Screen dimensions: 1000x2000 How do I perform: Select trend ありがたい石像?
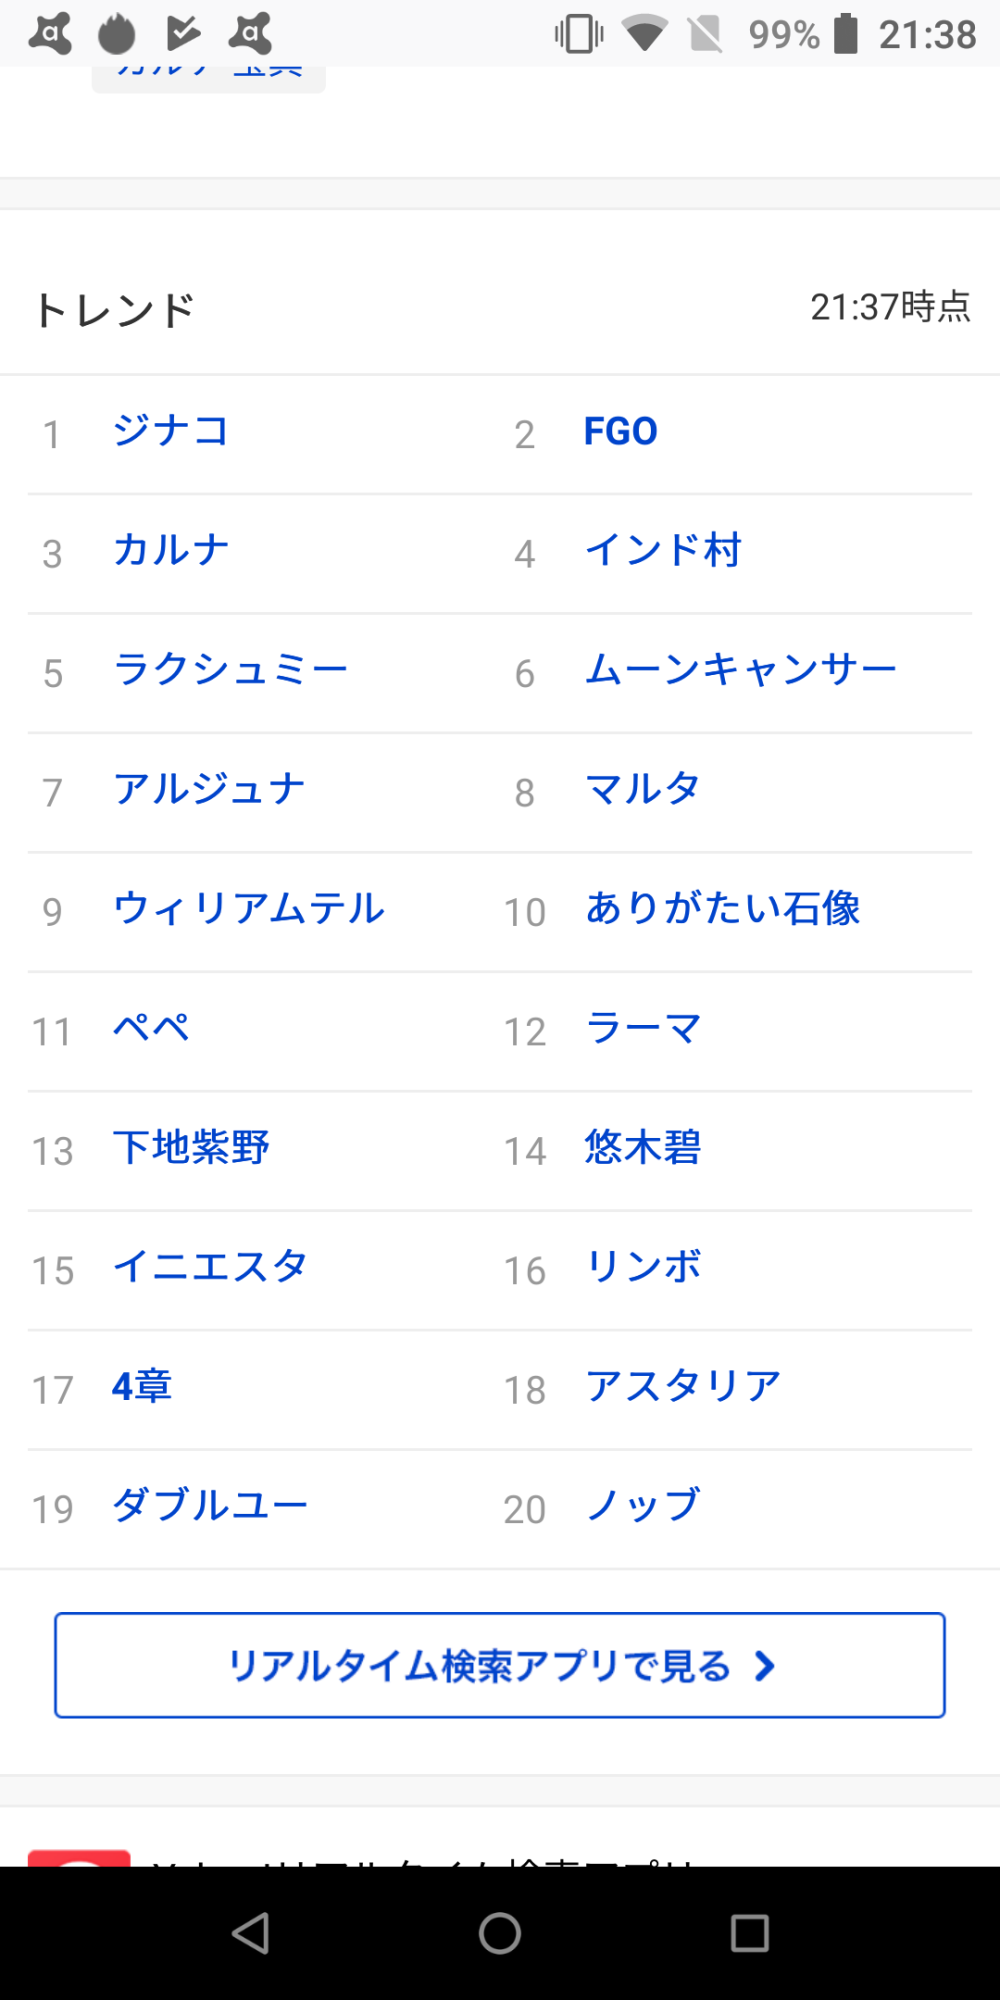pyautogui.click(x=723, y=909)
